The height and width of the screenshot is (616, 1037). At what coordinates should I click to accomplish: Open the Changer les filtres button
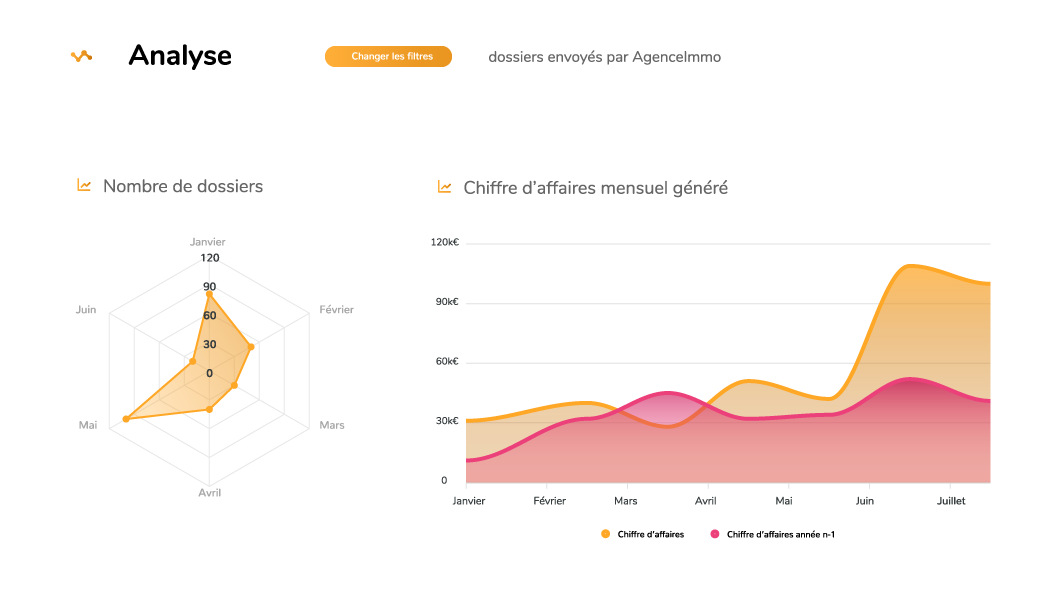[388, 56]
